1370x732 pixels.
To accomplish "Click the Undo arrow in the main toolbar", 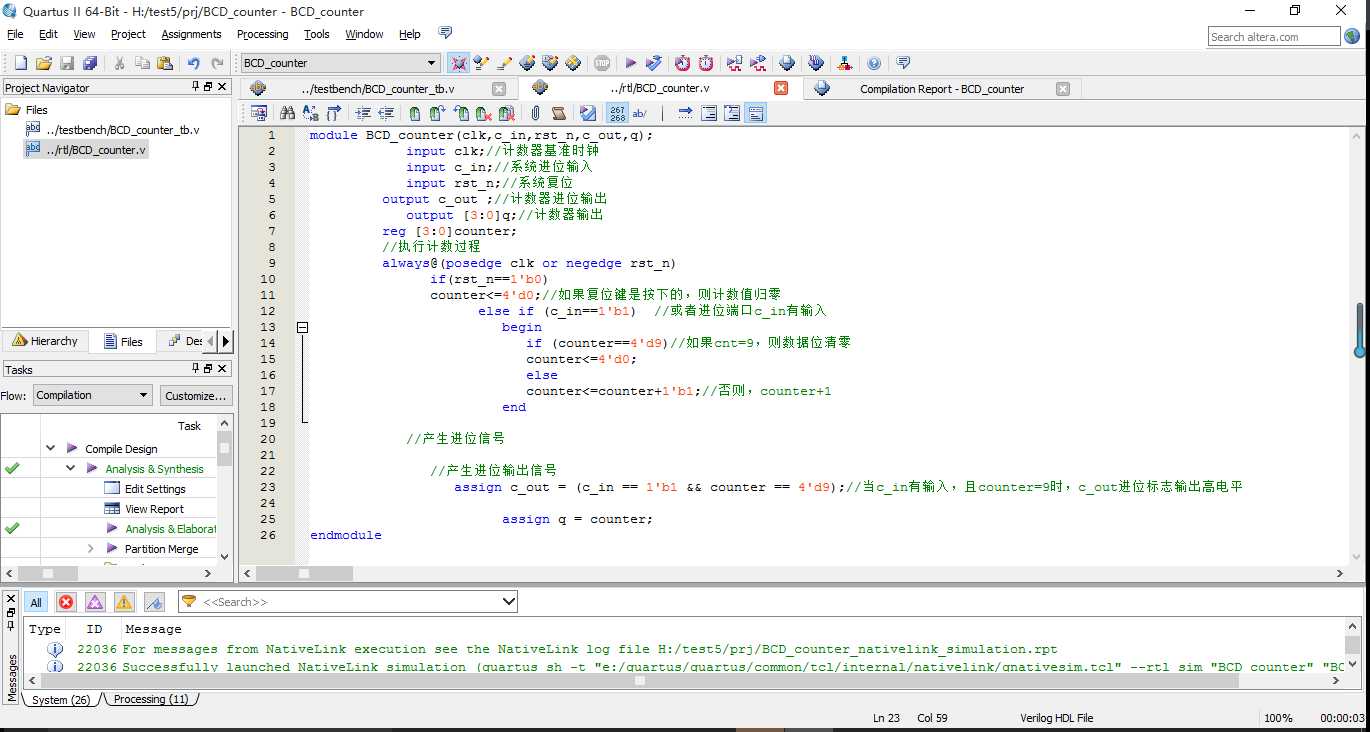I will coord(194,63).
